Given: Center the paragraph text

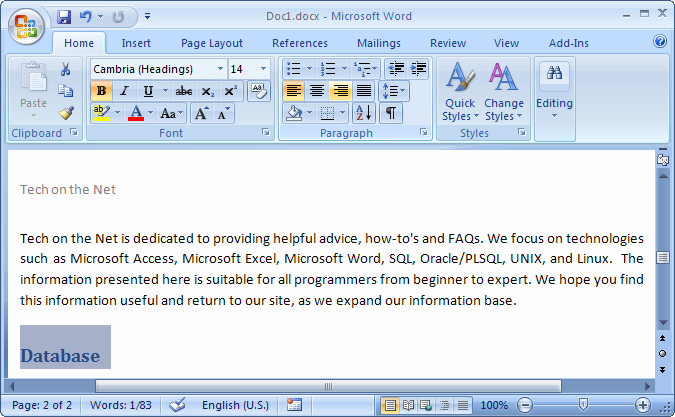Looking at the screenshot, I should point(317,91).
